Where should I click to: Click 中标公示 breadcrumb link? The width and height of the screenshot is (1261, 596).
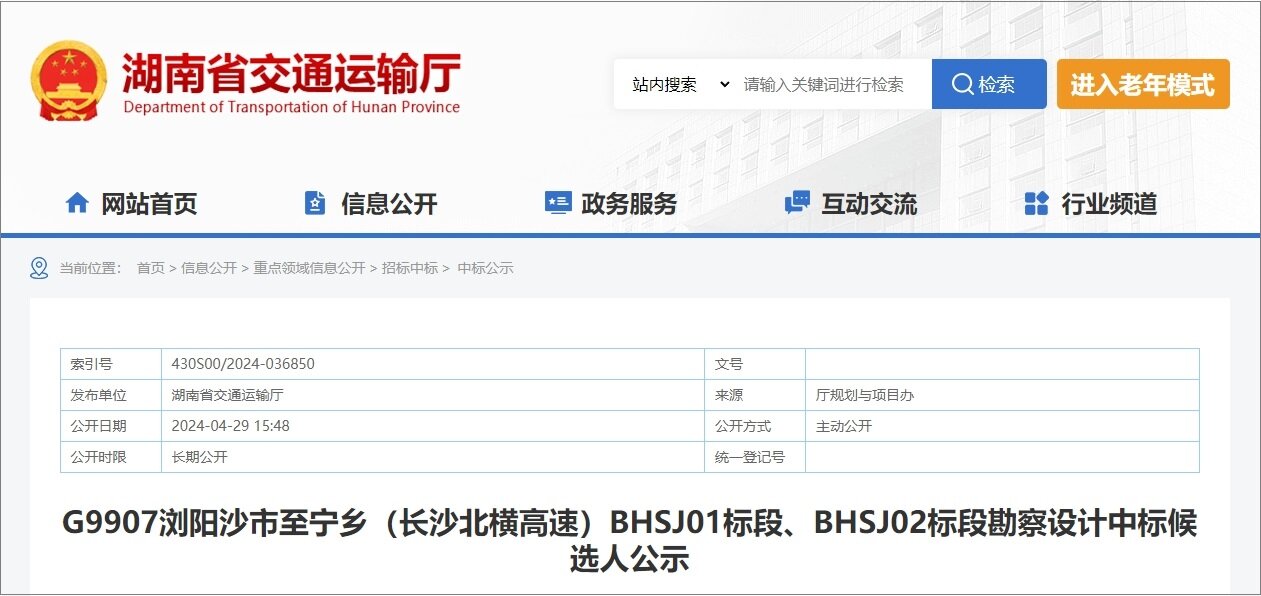pos(485,268)
